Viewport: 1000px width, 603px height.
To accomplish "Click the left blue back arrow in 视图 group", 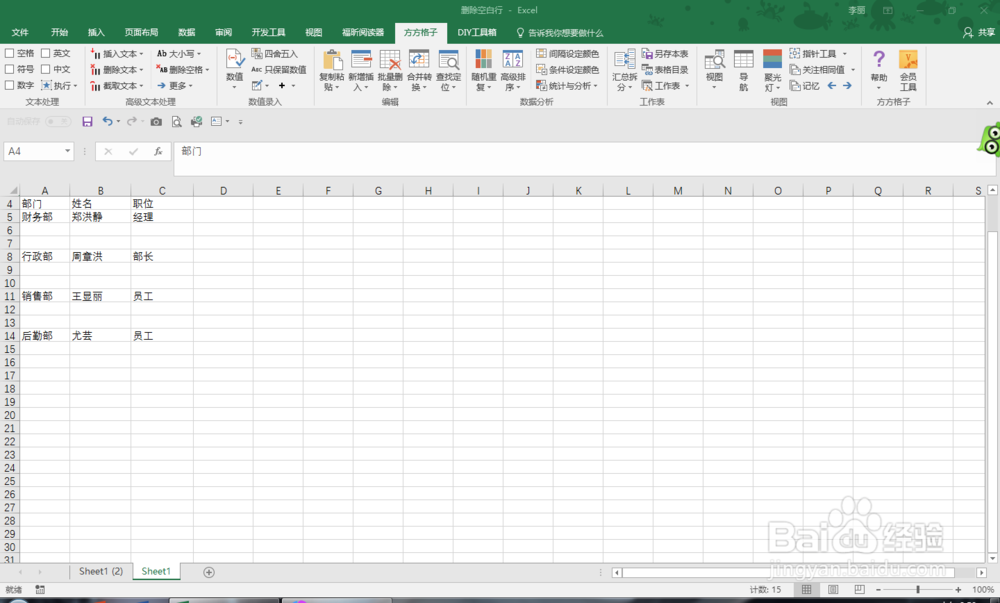I will [x=832, y=85].
